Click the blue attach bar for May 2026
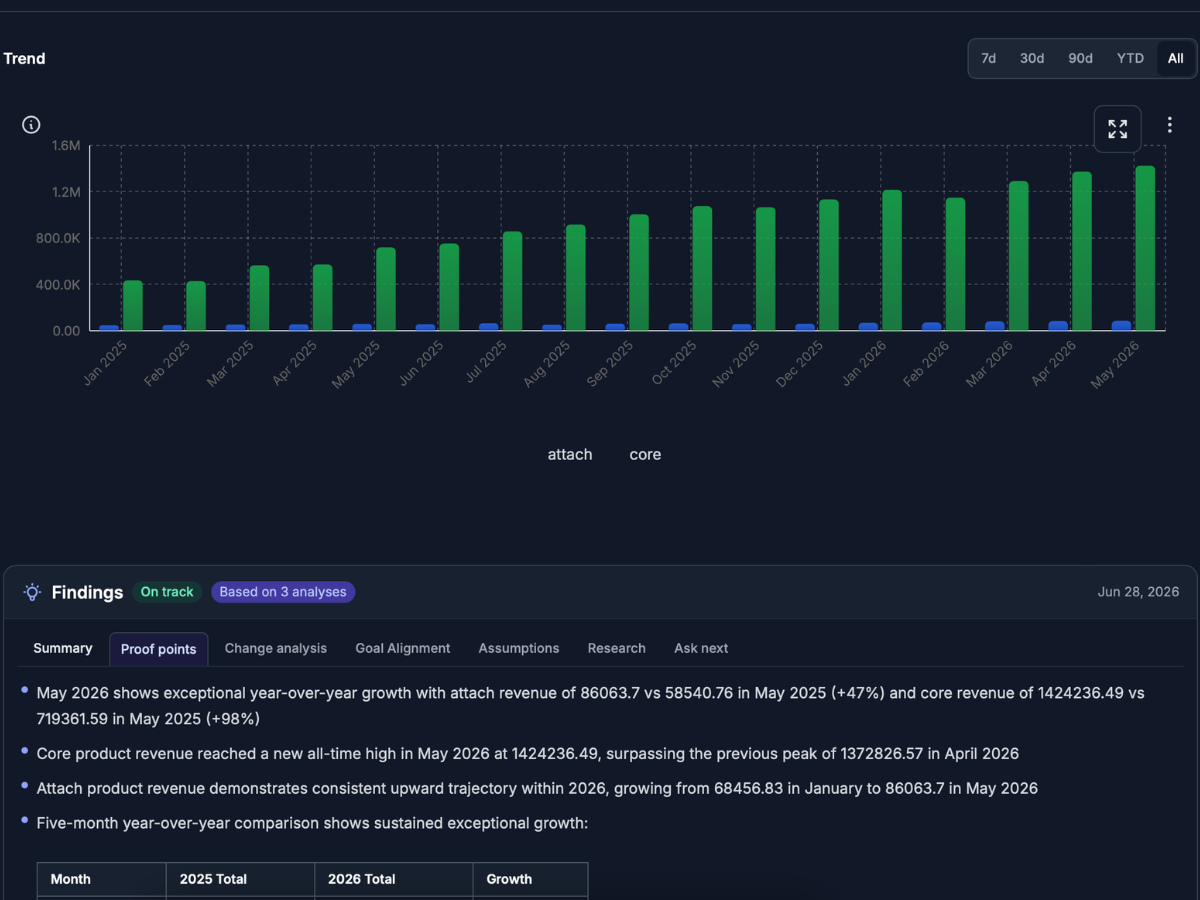Viewport: 1200px width, 900px height. (x=1122, y=325)
